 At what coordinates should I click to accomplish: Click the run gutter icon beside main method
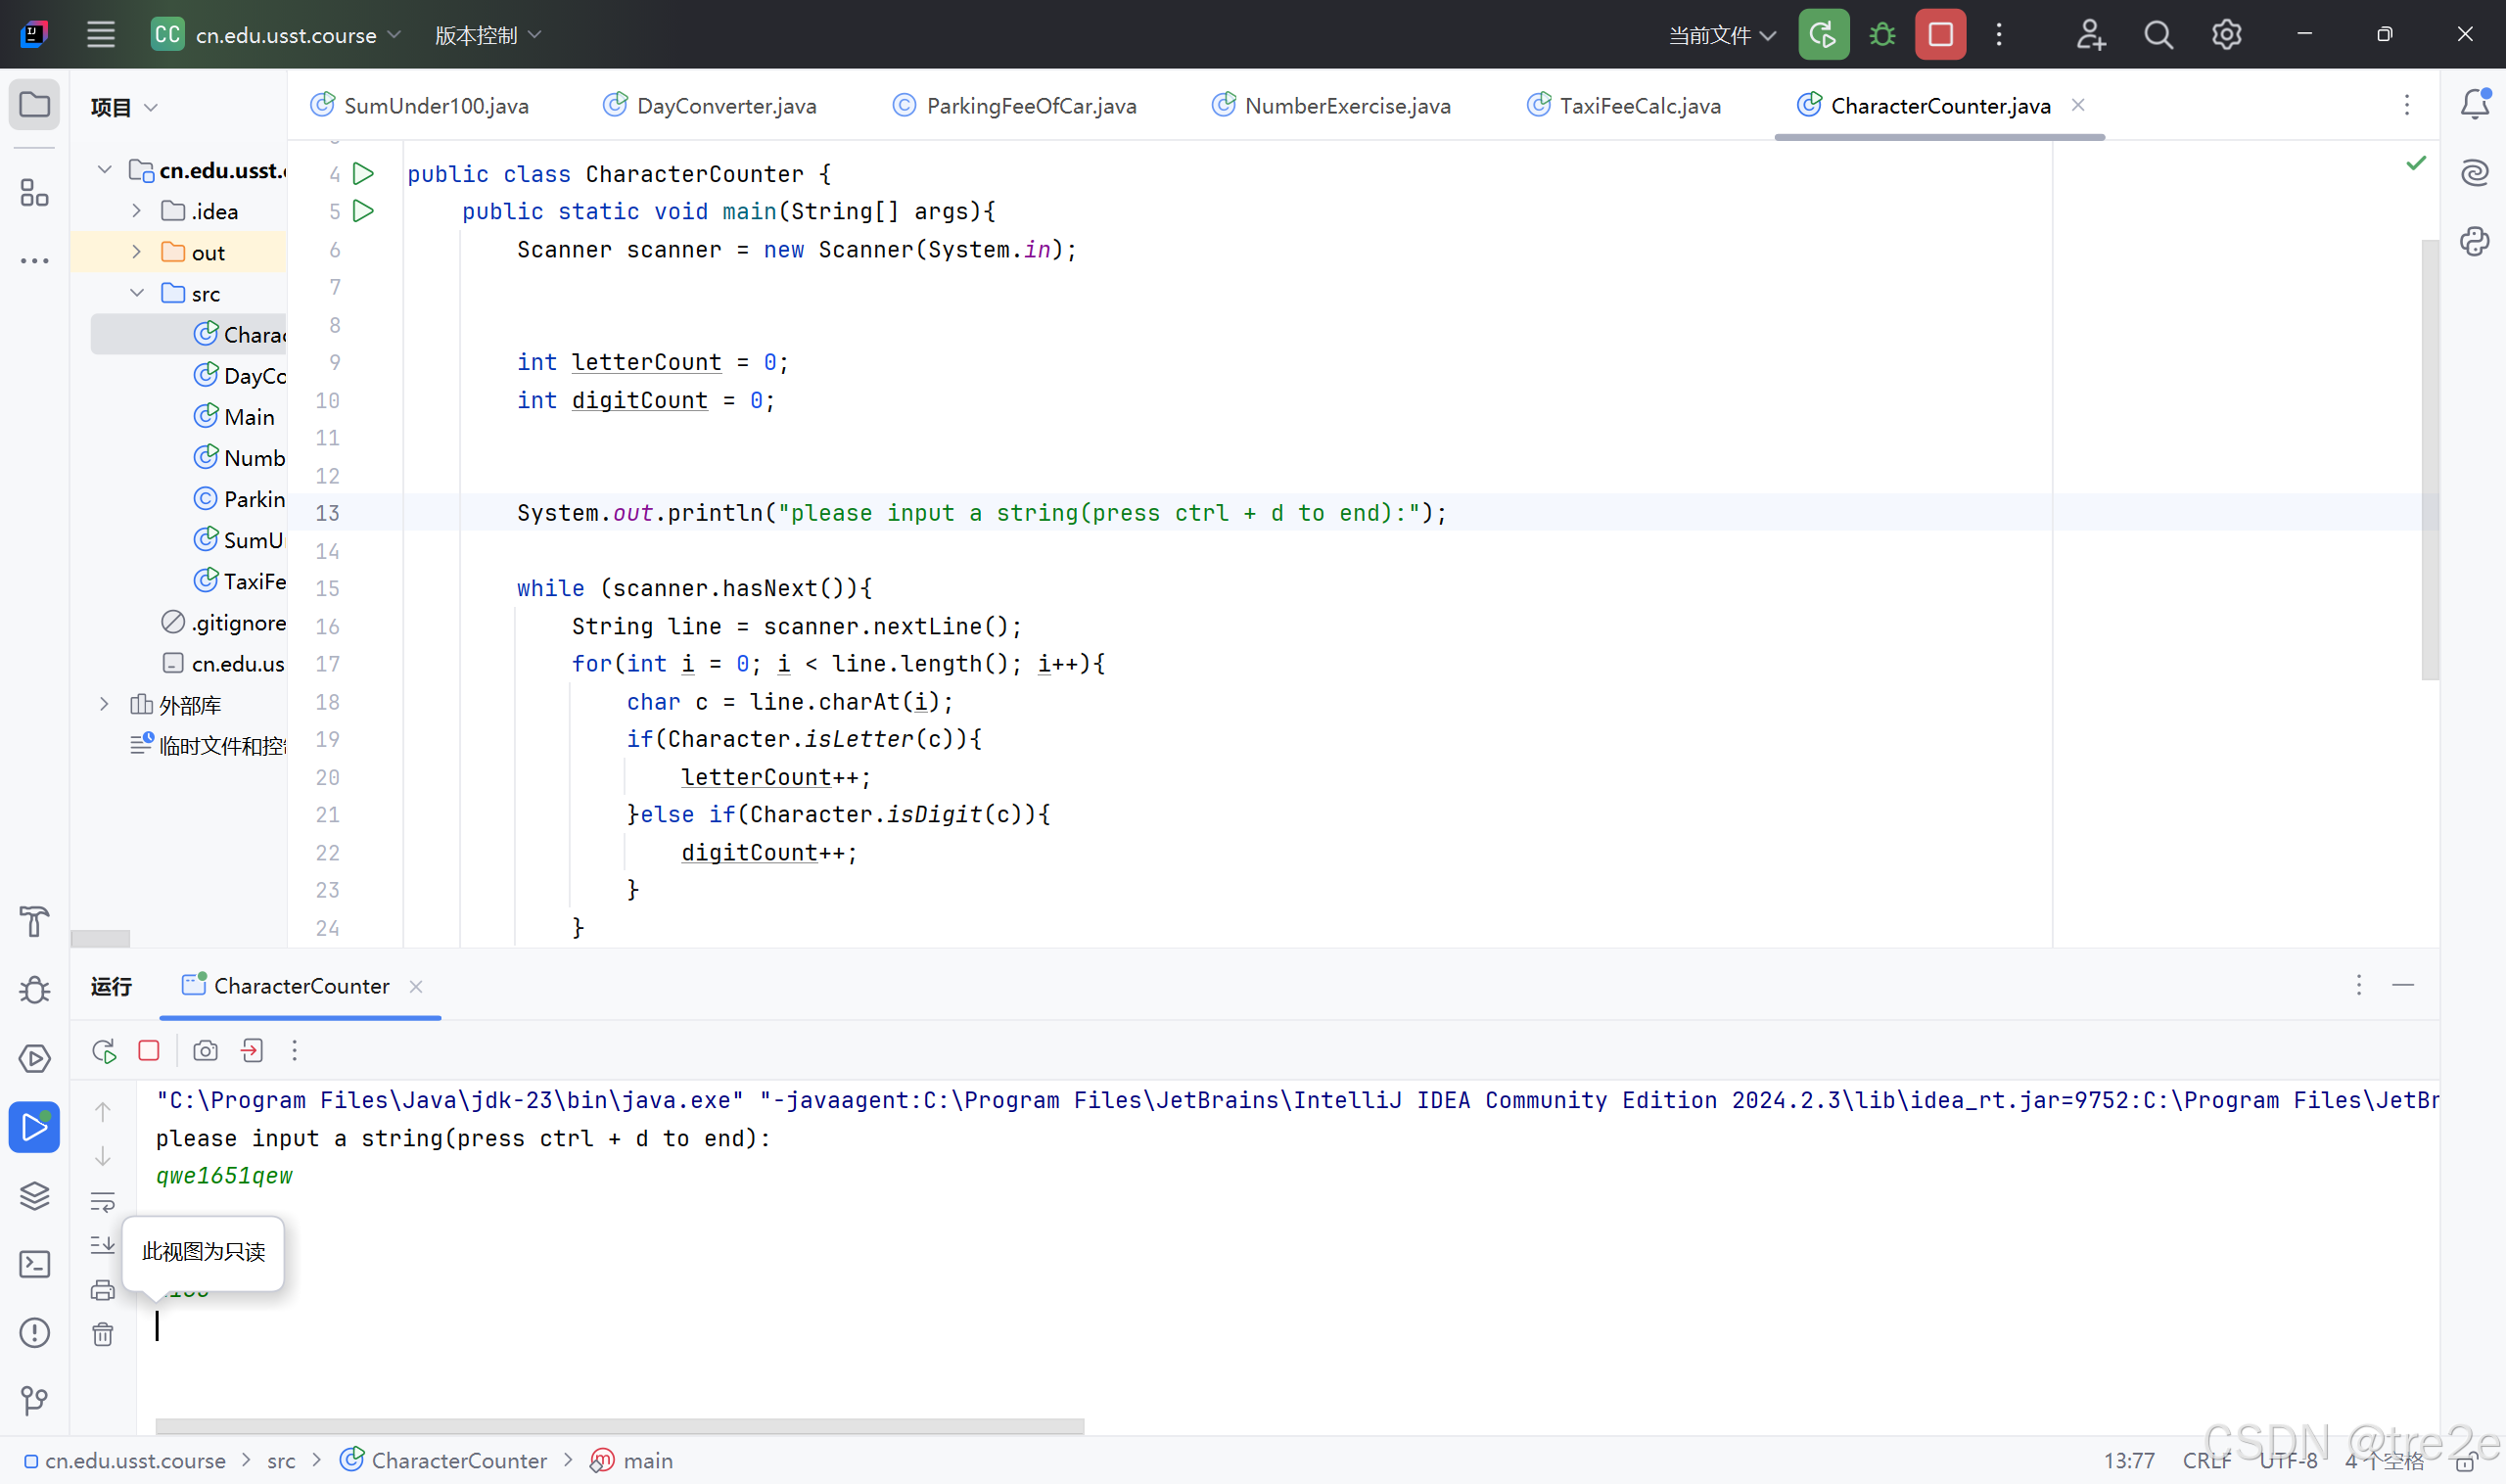364,211
